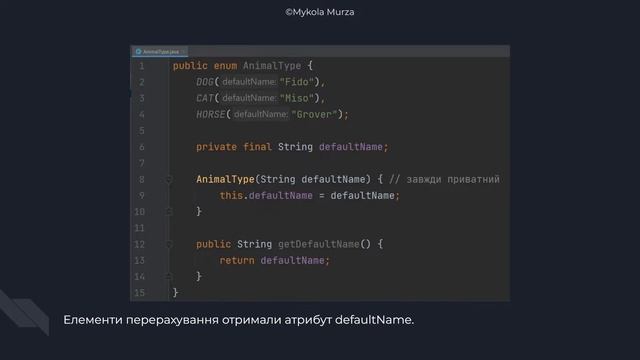Image resolution: width=640 pixels, height=360 pixels.
Task: Click the 'завжди приватний' comment
Action: [444, 179]
